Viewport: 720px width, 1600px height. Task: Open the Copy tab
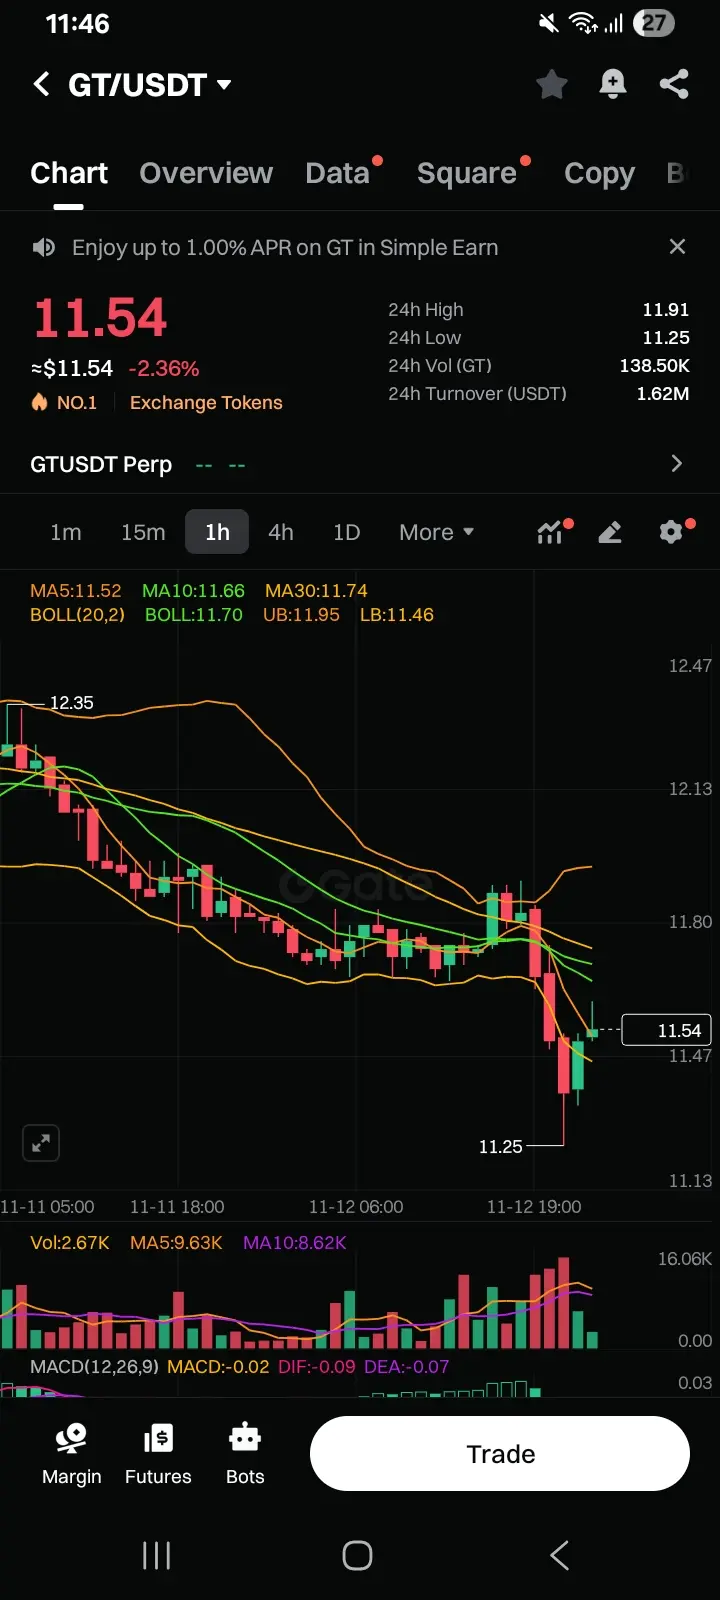click(x=599, y=173)
